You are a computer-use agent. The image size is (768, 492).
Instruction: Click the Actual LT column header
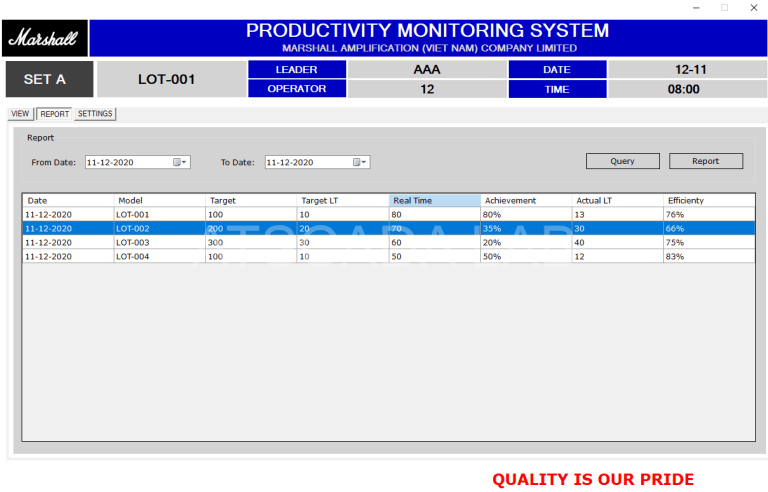[x=618, y=200]
